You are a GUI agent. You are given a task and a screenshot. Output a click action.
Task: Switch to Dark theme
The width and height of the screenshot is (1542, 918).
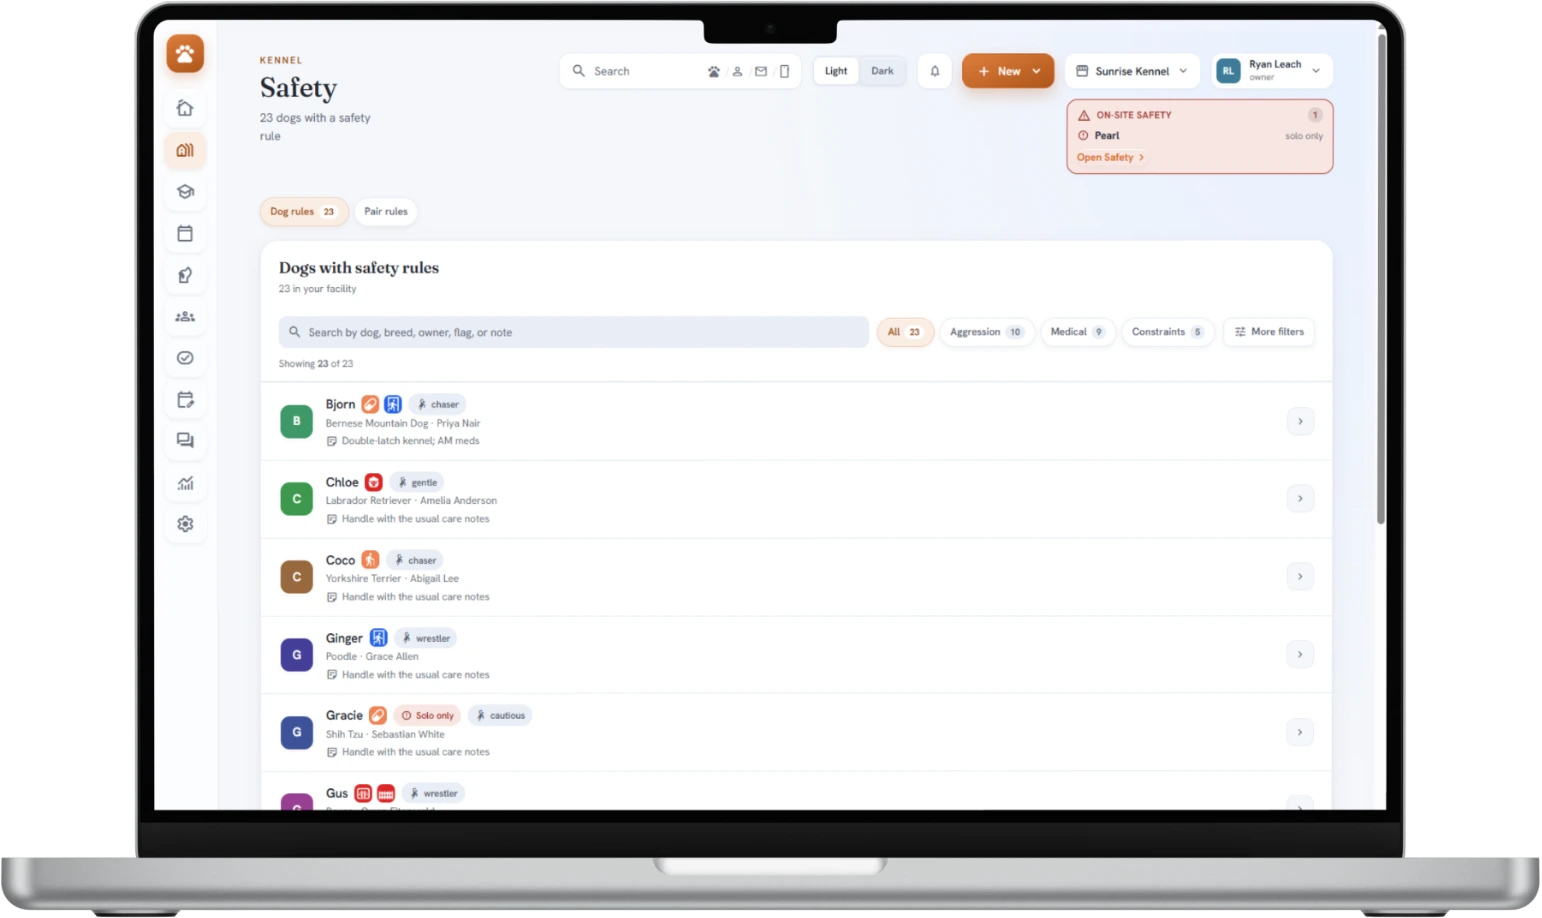click(882, 71)
